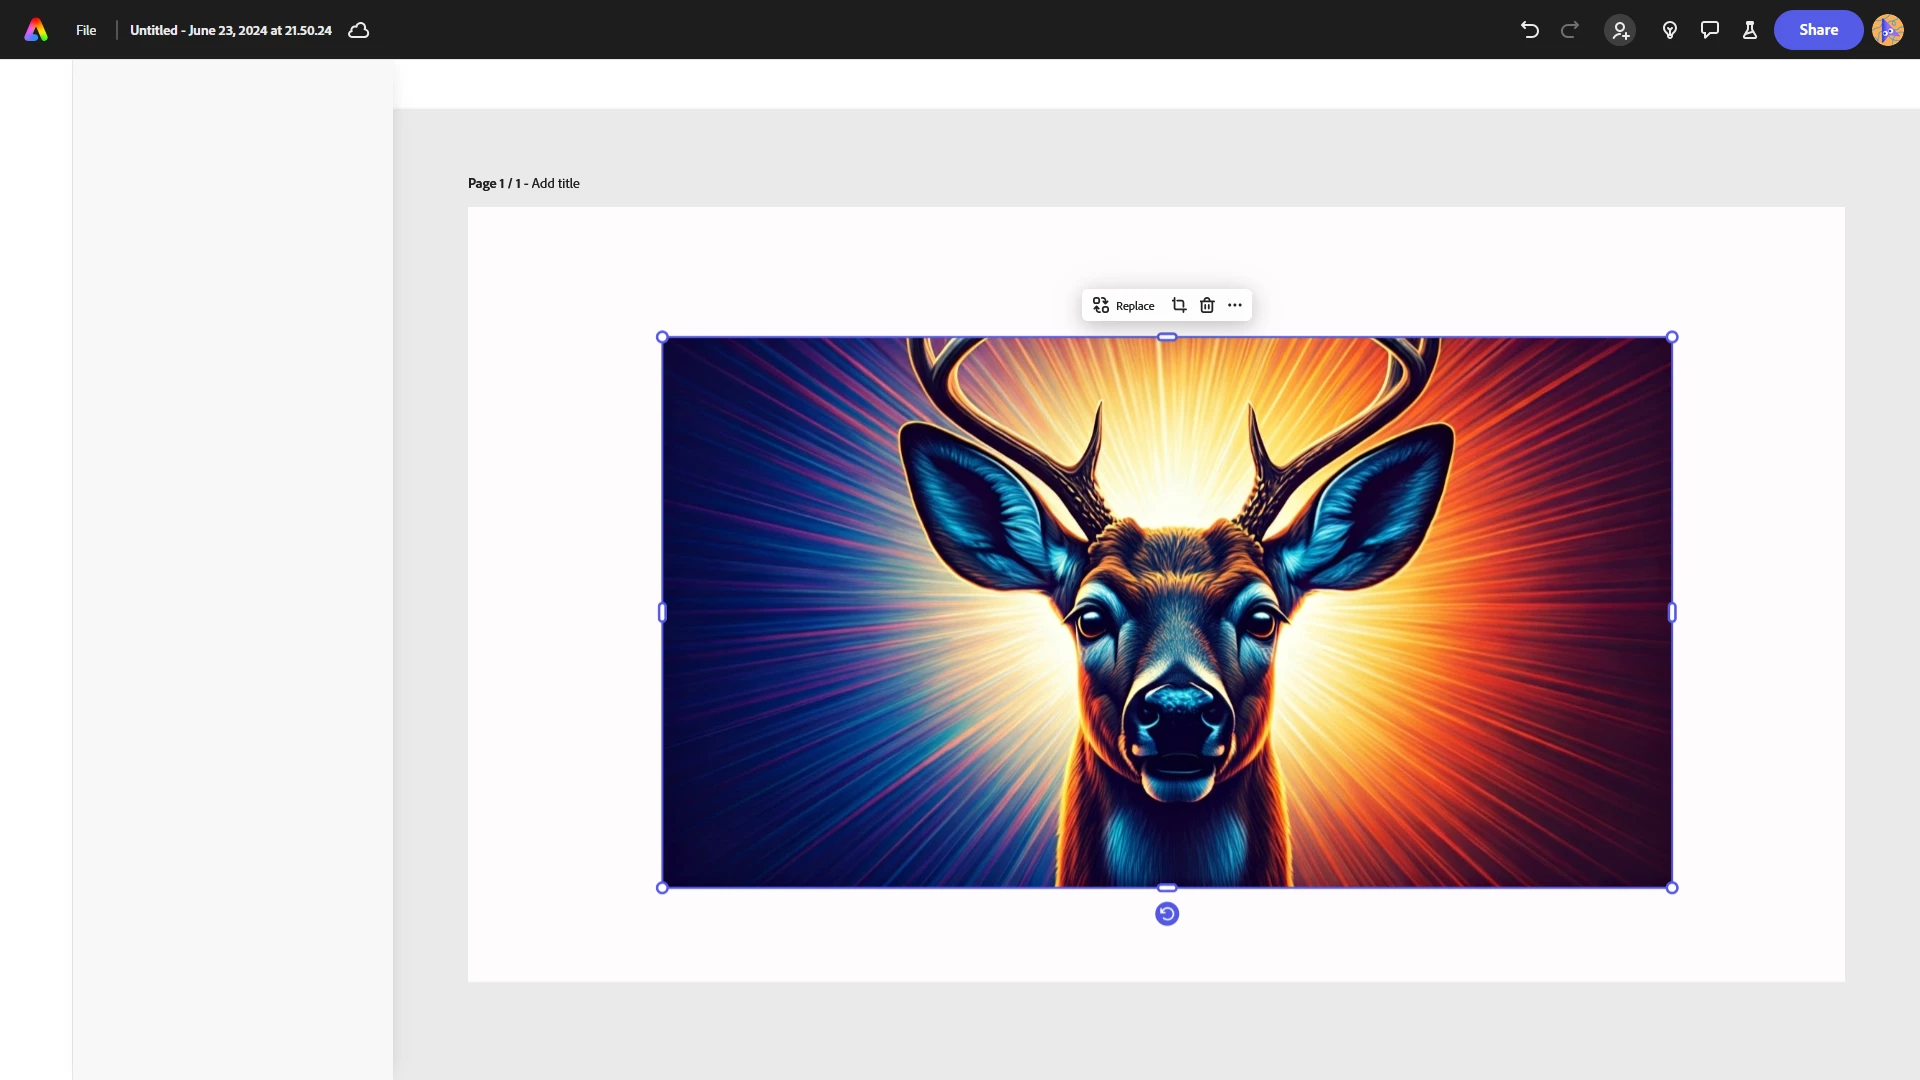Click the top-left corner resize handle
Screen dimensions: 1920x1080
coord(662,337)
